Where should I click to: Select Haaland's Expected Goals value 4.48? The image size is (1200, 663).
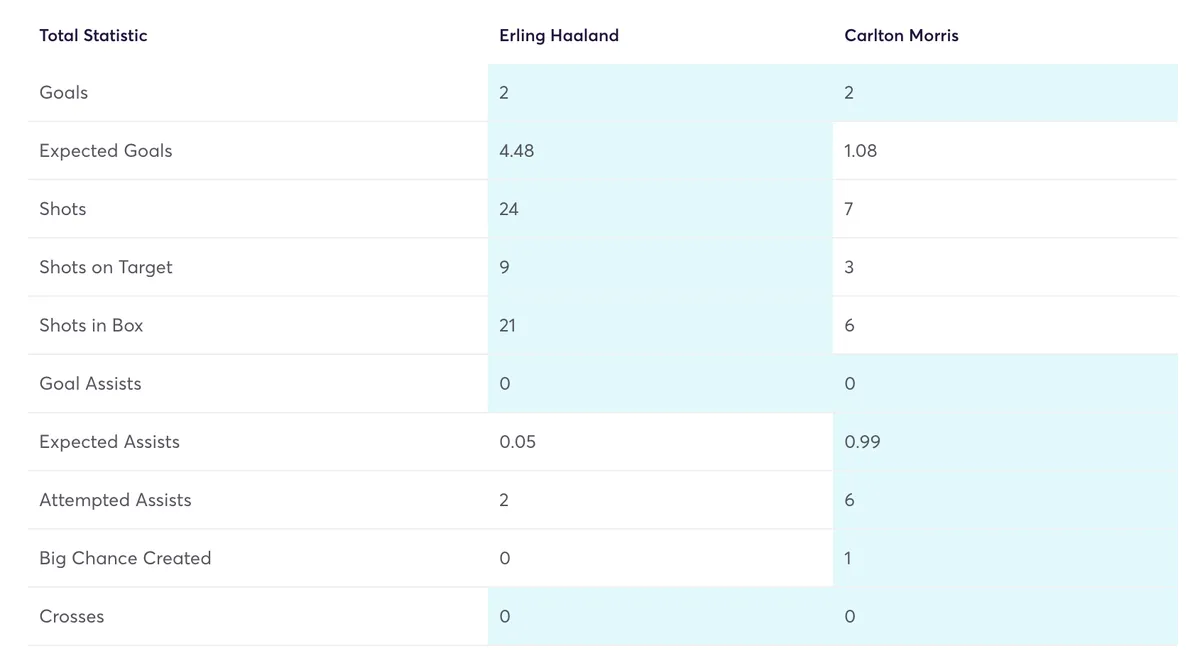pos(517,151)
